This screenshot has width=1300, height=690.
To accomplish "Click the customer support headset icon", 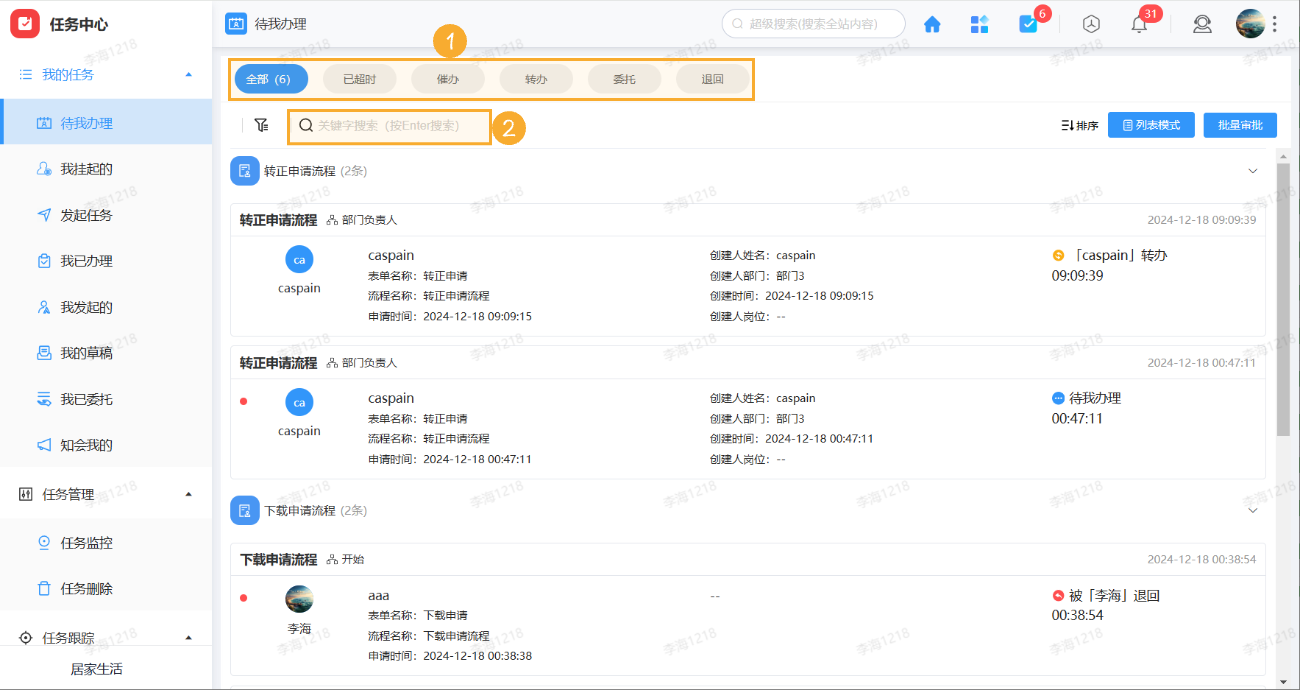I will click(x=1202, y=23).
